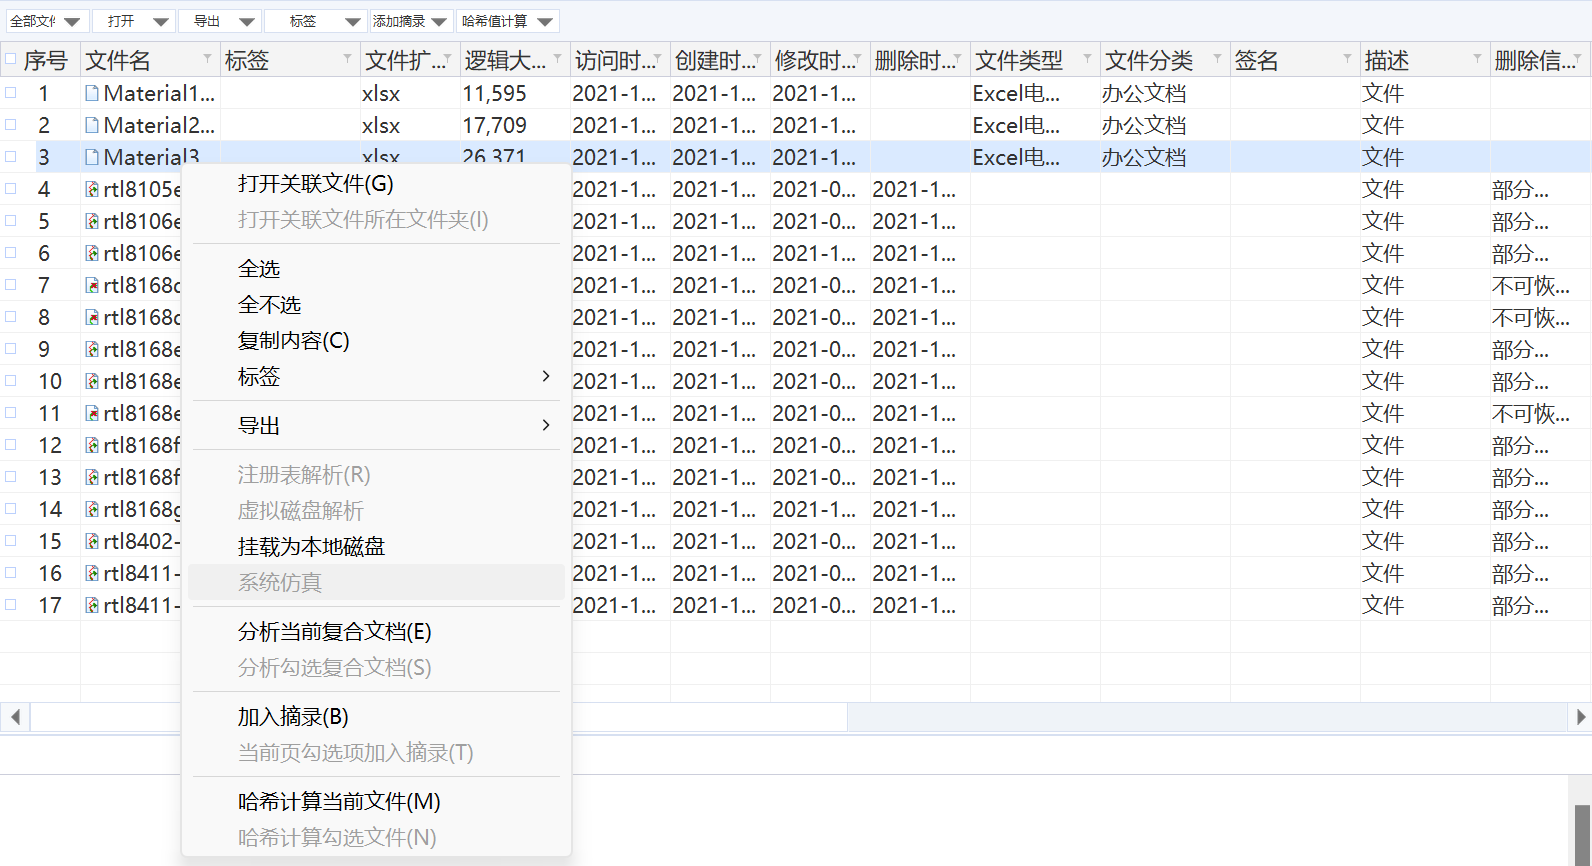Select 分析当前复合文档(E) menu entry
The width and height of the screenshot is (1592, 866).
(334, 632)
